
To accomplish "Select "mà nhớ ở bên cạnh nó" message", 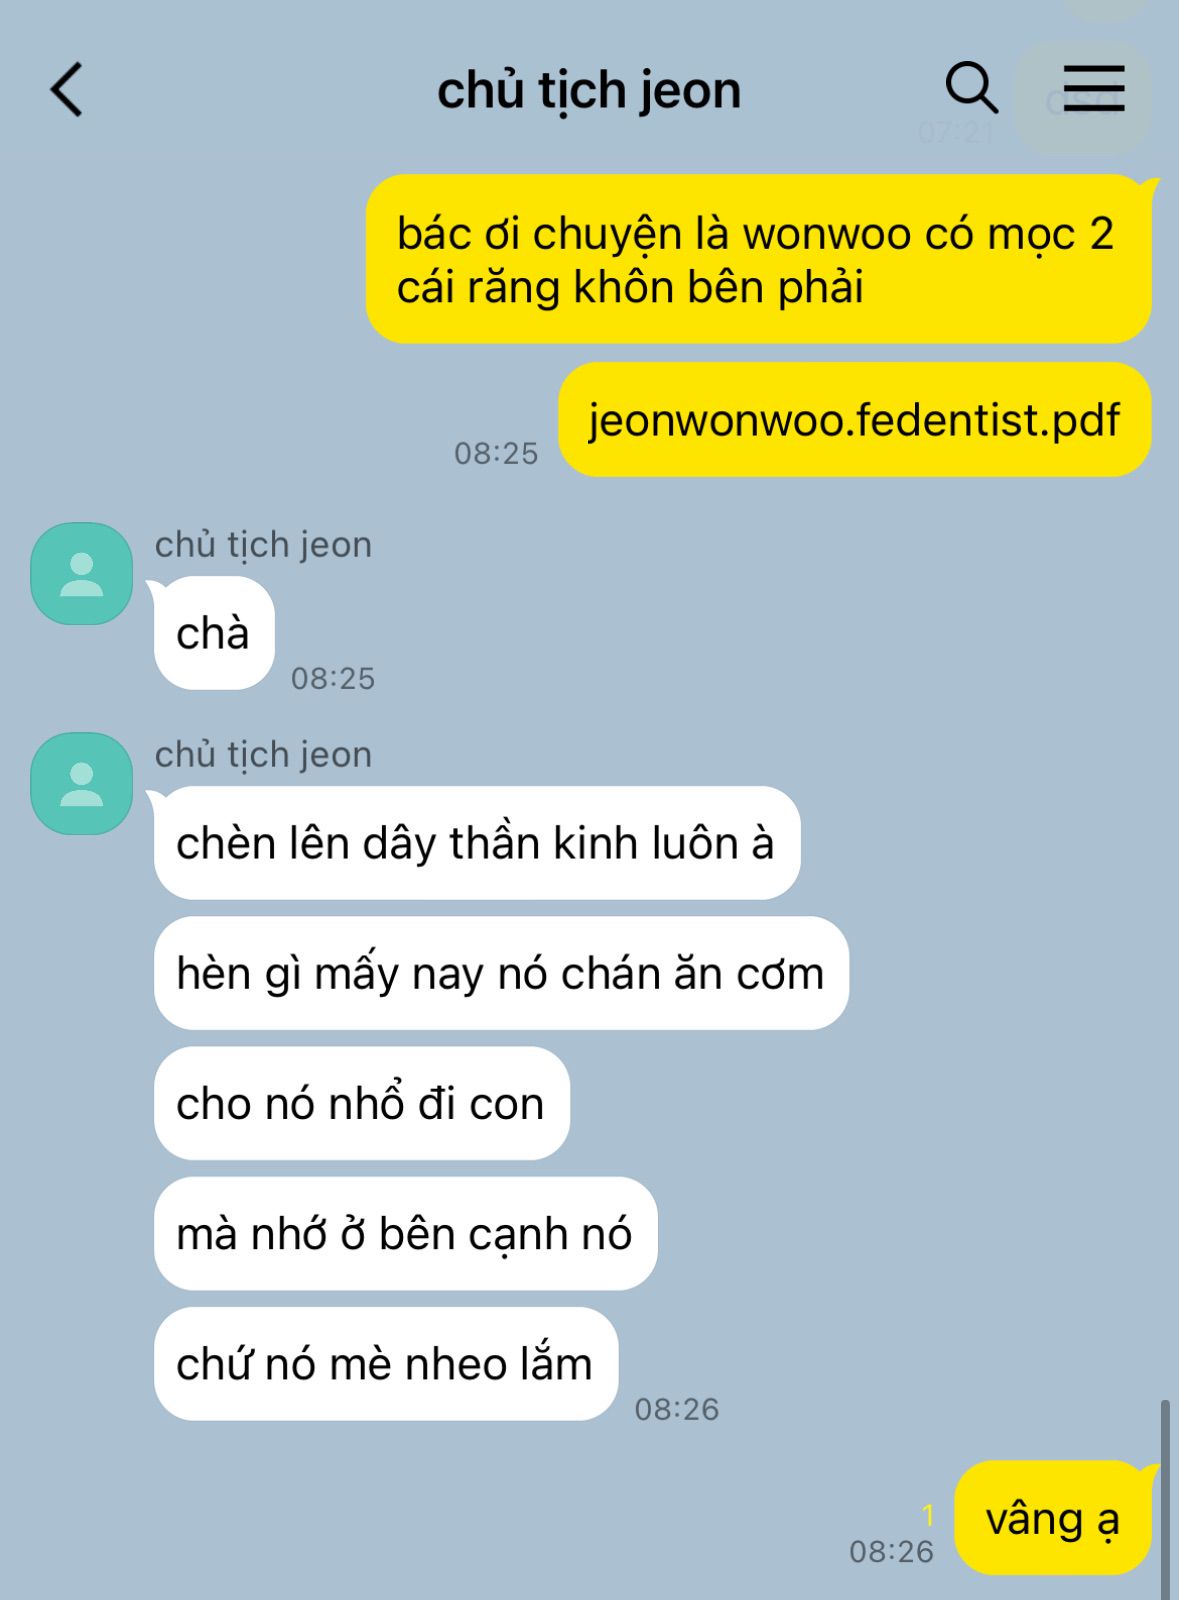I will tap(406, 1233).
